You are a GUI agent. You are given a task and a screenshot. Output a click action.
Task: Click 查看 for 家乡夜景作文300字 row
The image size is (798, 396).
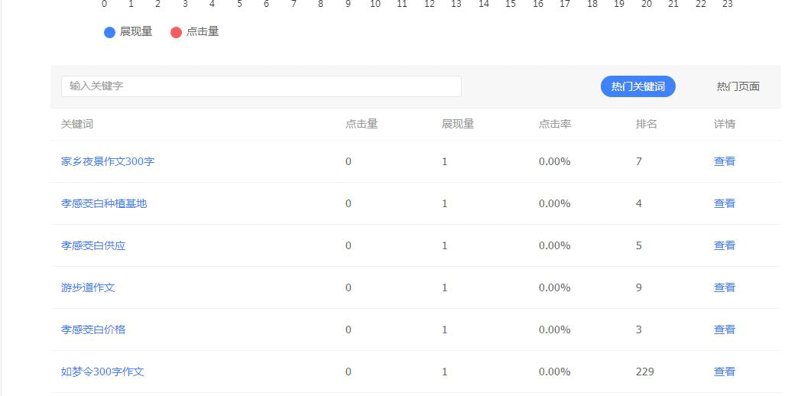coord(724,161)
